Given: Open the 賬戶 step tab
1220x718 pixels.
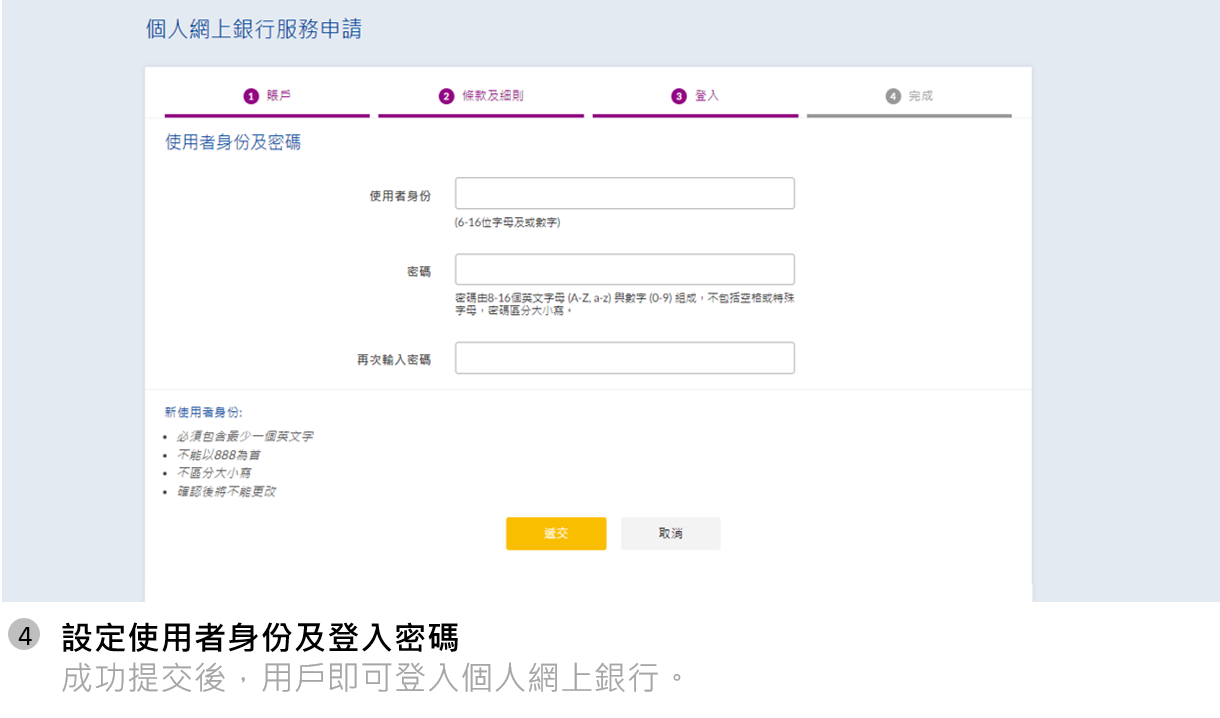Looking at the screenshot, I should pos(279,96).
